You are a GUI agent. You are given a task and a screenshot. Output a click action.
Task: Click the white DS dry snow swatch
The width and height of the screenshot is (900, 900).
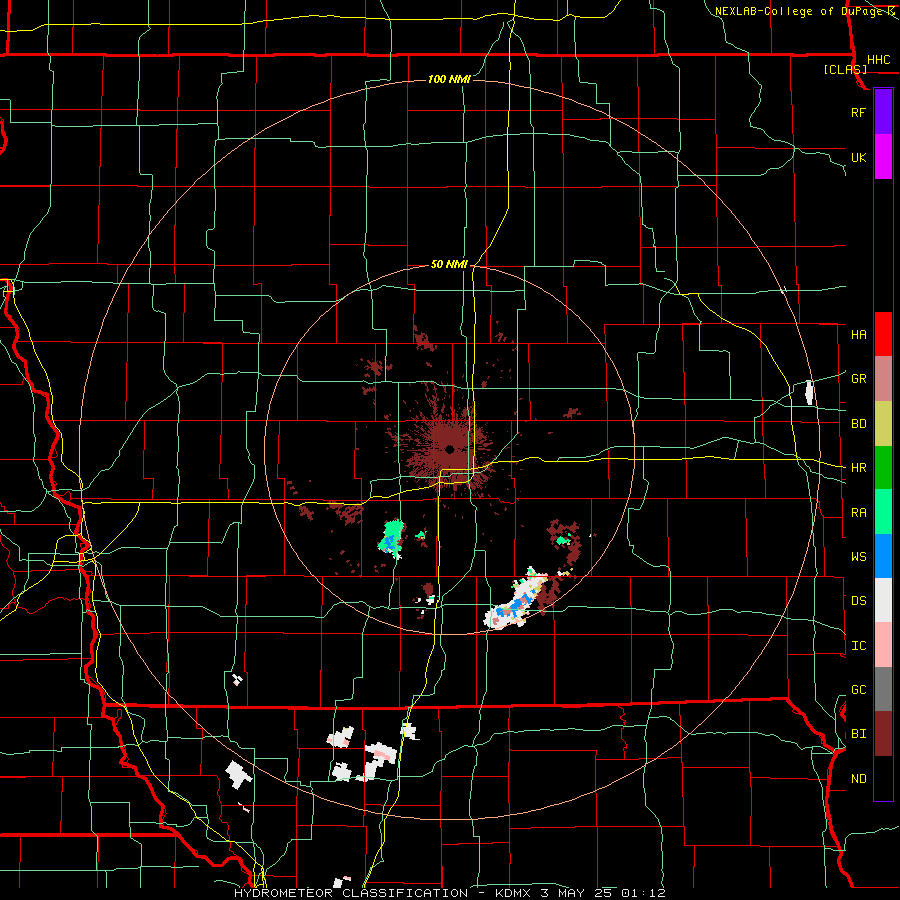[x=883, y=600]
